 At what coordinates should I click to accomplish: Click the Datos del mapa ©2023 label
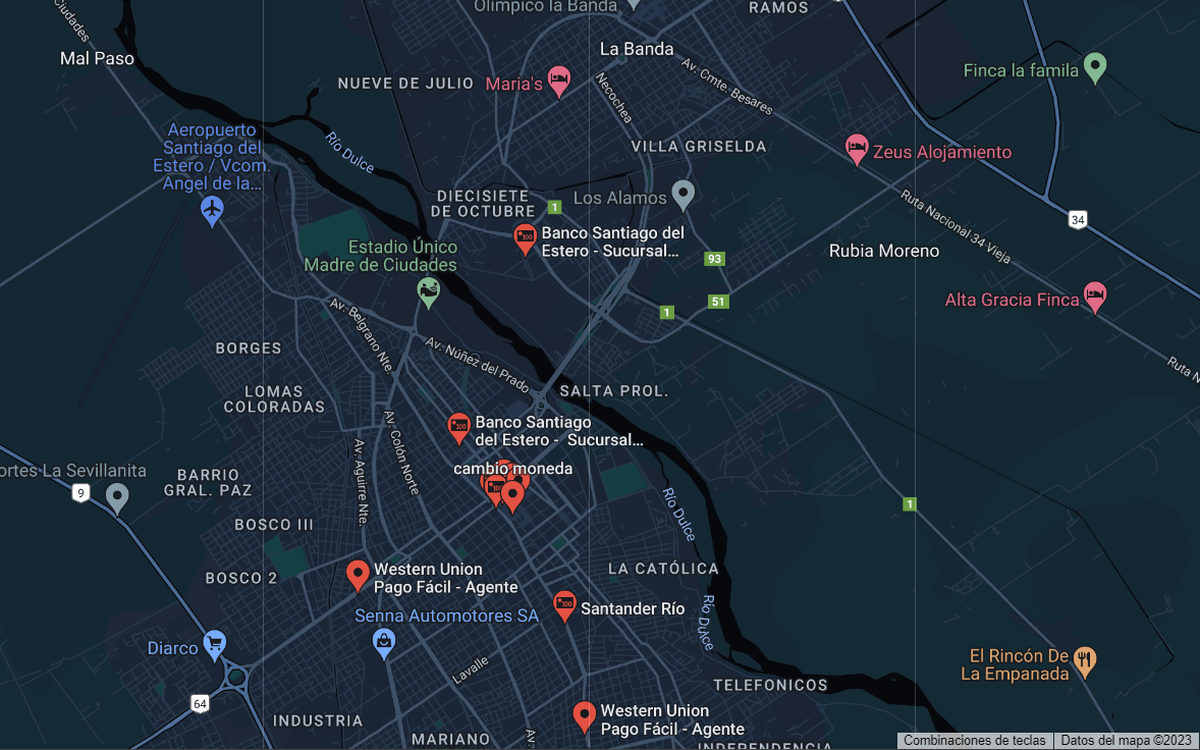(x=1127, y=741)
